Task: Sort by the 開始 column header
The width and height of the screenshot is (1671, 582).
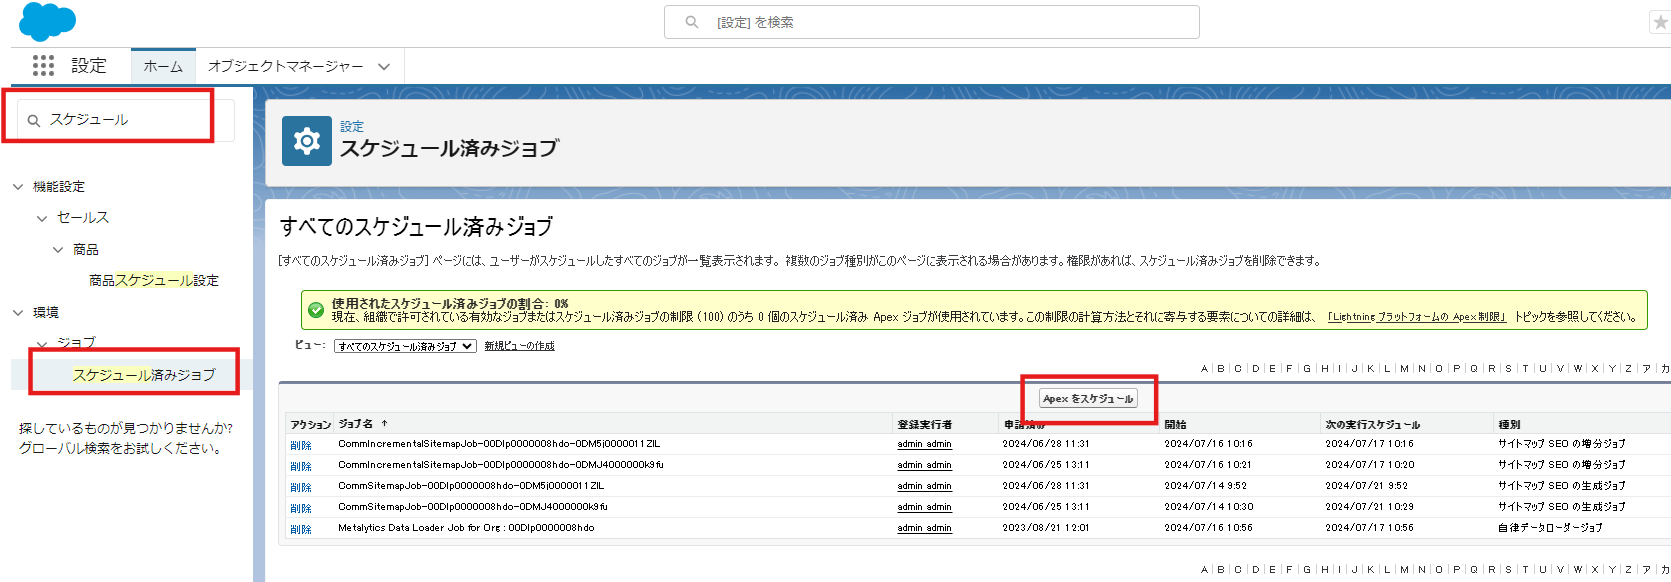Action: (x=1175, y=424)
